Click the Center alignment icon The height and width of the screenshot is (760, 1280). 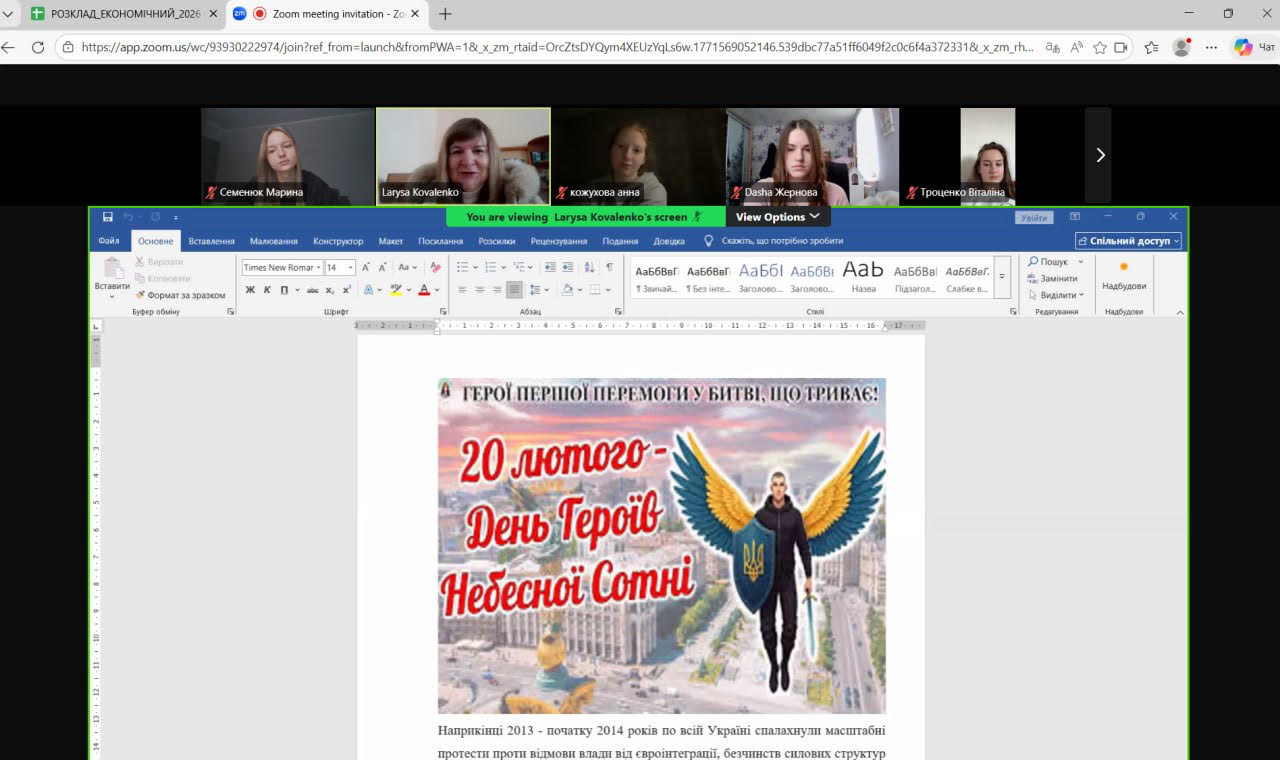(480, 290)
